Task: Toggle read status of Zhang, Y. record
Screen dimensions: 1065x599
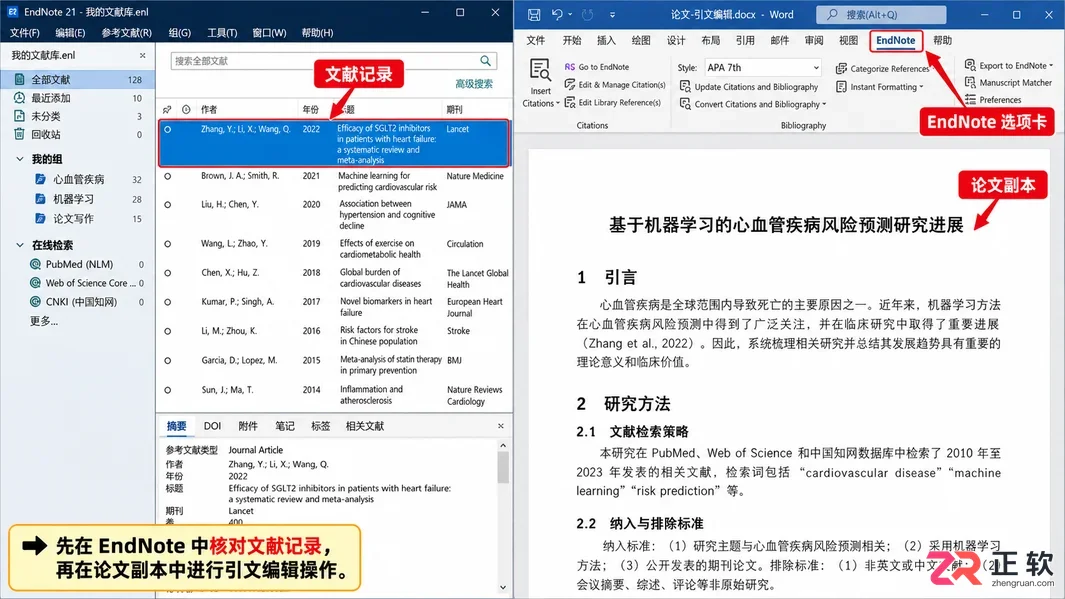Action: [168, 129]
